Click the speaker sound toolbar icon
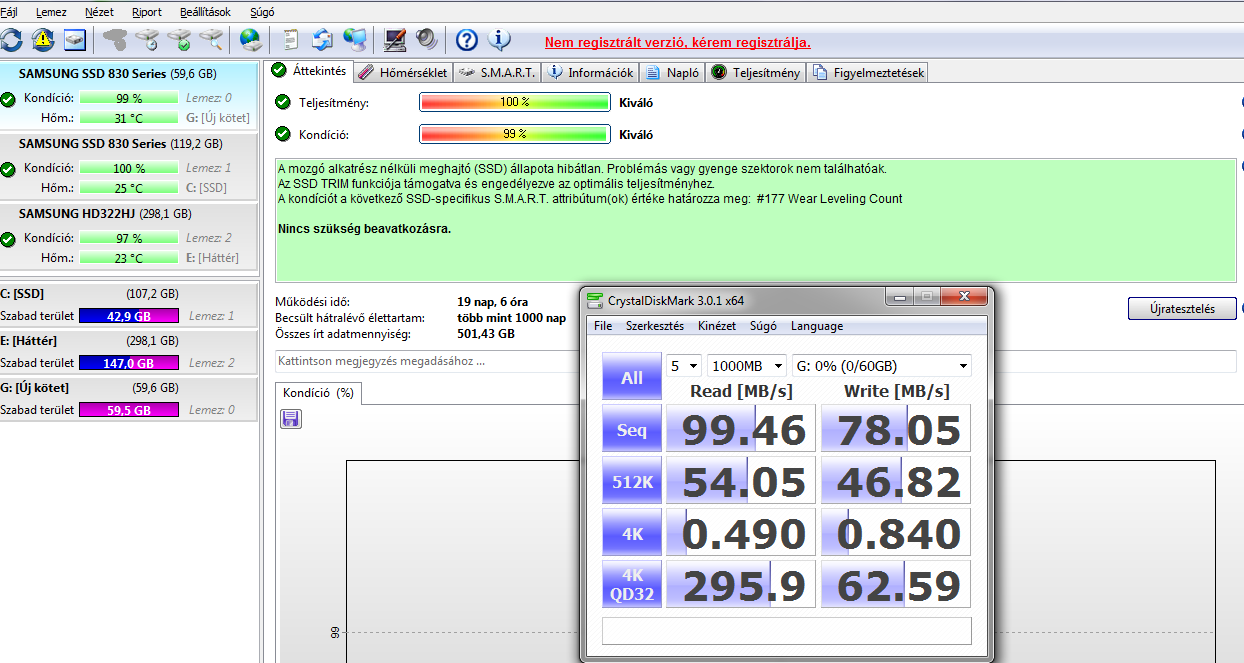This screenshot has width=1244, height=663. (x=427, y=40)
